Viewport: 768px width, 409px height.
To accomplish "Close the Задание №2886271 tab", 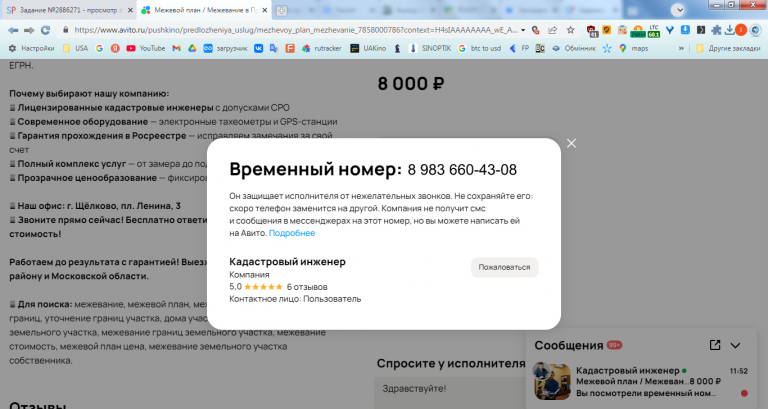I will click(x=130, y=10).
